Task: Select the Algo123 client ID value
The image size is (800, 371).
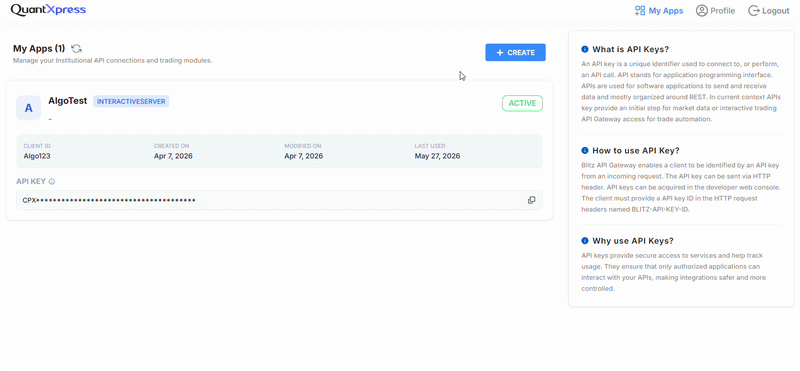Action: coord(37,156)
